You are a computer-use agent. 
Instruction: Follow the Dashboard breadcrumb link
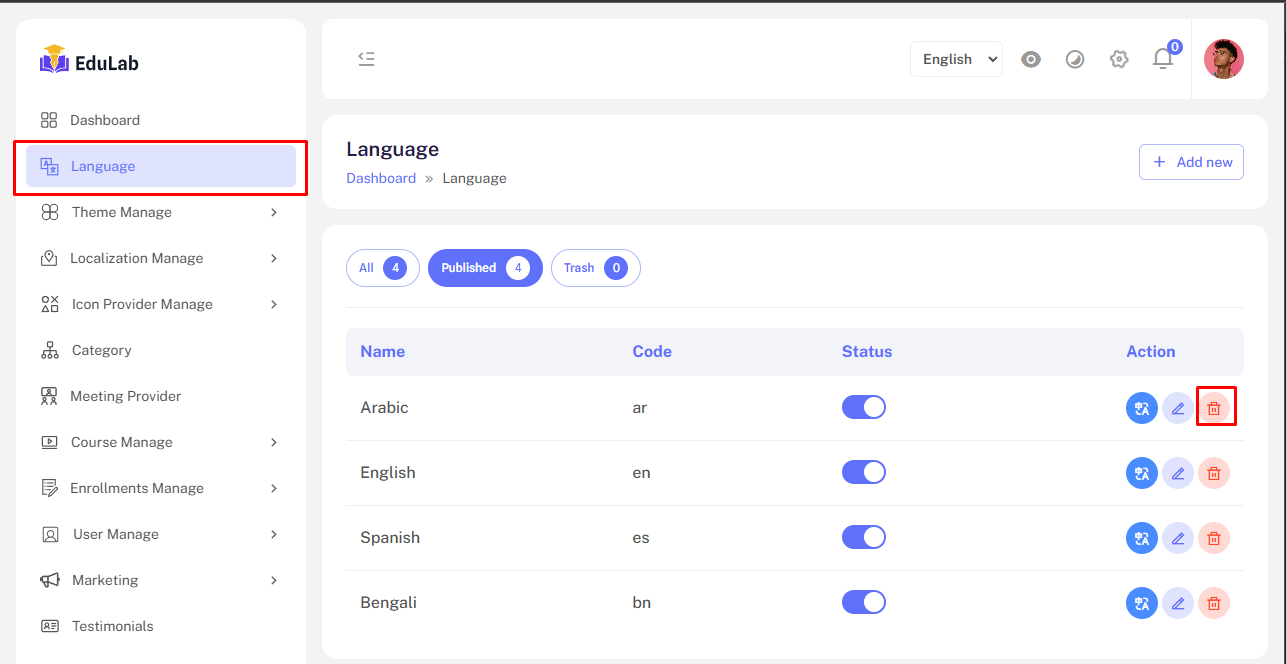(x=381, y=178)
